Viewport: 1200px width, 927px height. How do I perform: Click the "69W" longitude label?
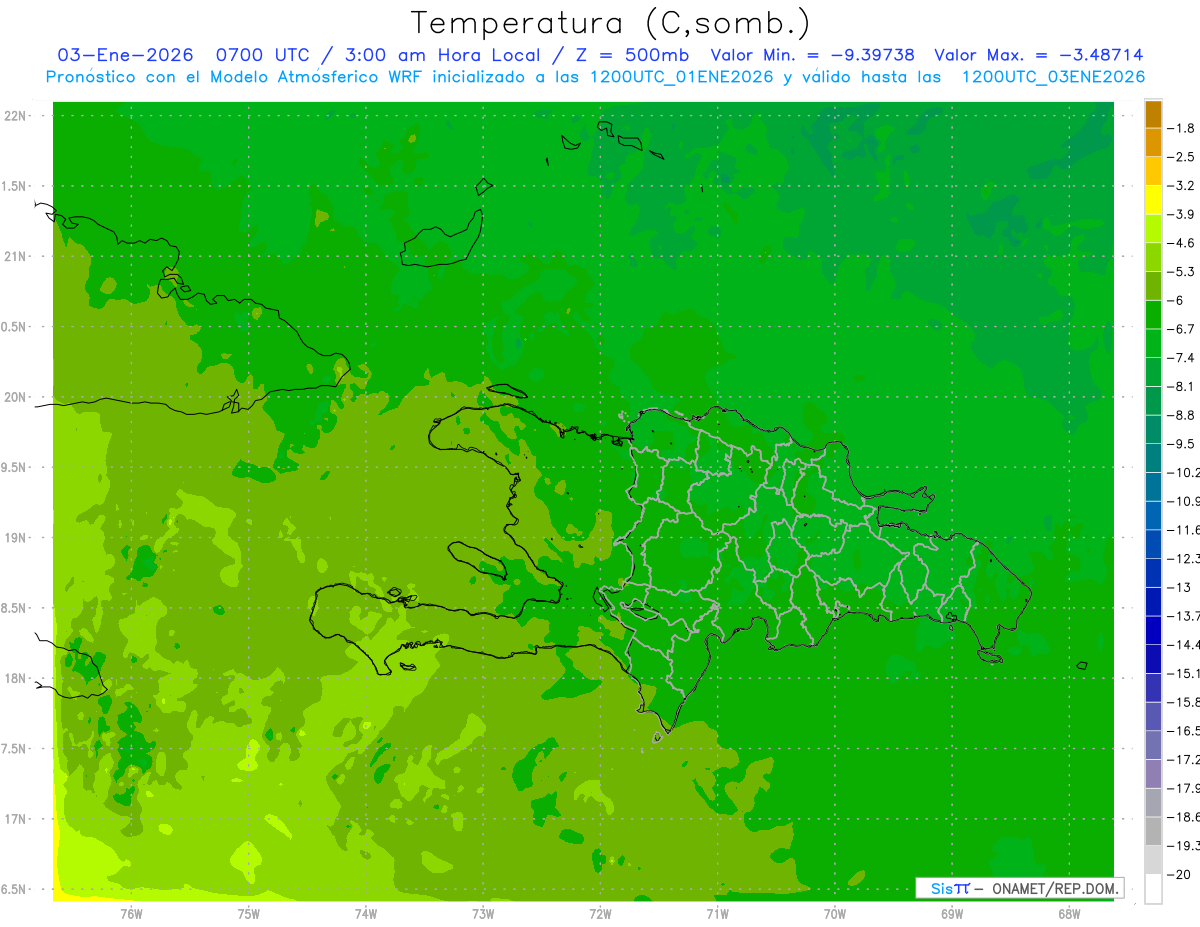tap(952, 913)
